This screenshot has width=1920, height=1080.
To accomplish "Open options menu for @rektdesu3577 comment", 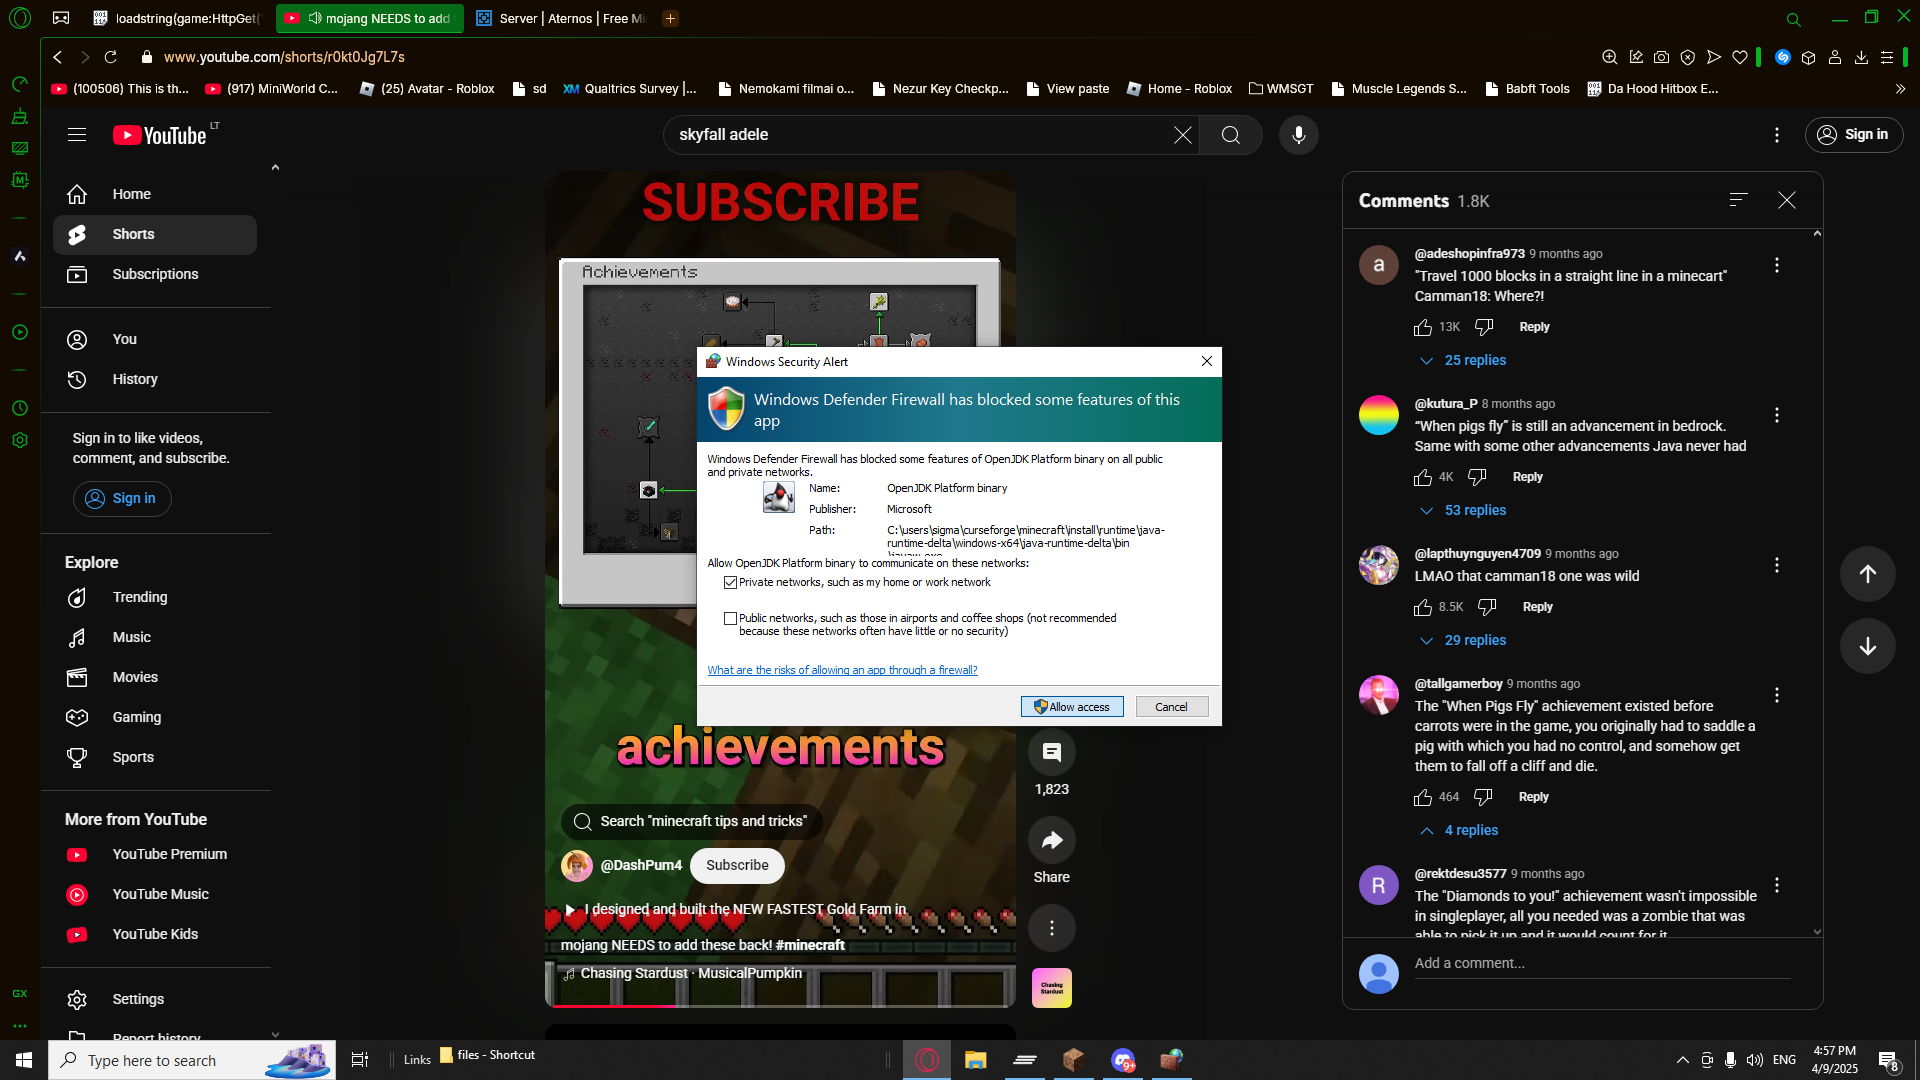I will coord(1777,885).
